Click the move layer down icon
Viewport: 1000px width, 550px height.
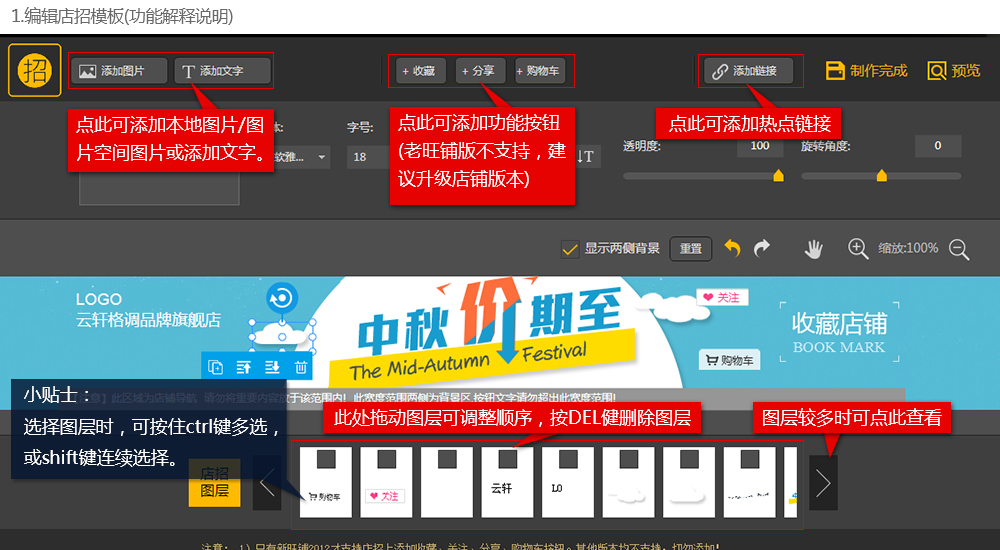point(272,367)
